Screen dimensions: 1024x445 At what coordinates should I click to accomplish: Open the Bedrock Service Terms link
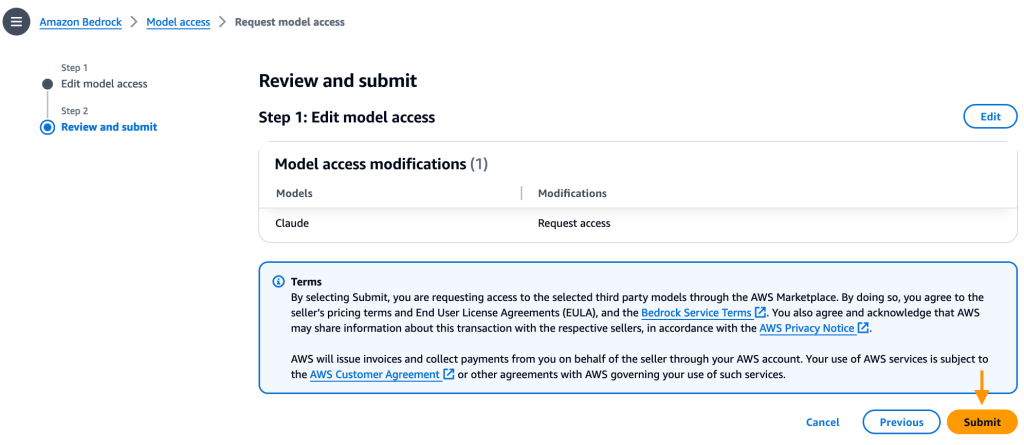(696, 313)
